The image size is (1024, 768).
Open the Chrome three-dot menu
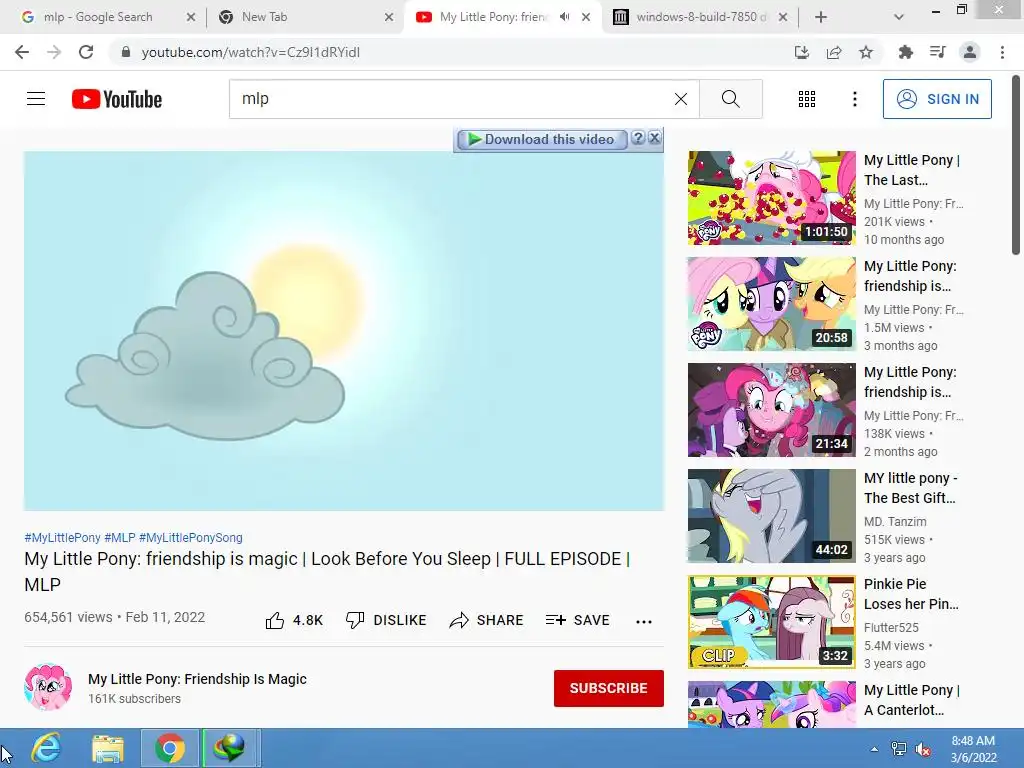pos(1002,52)
